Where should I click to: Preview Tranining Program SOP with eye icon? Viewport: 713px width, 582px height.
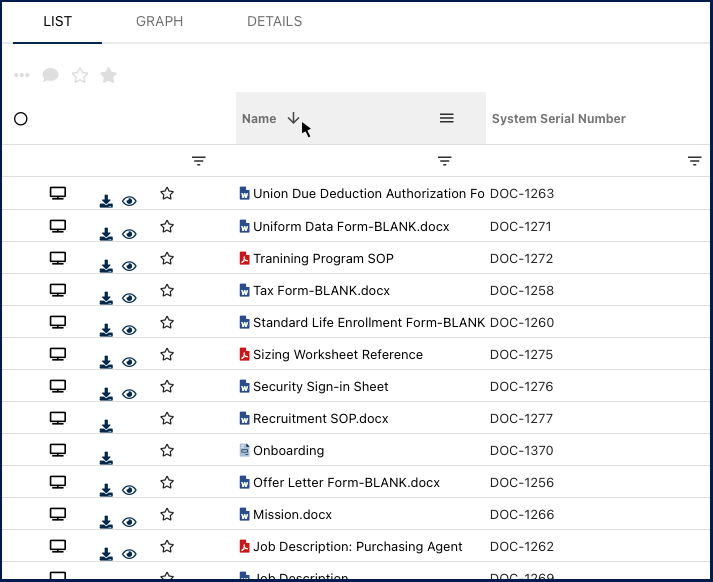[x=129, y=266]
